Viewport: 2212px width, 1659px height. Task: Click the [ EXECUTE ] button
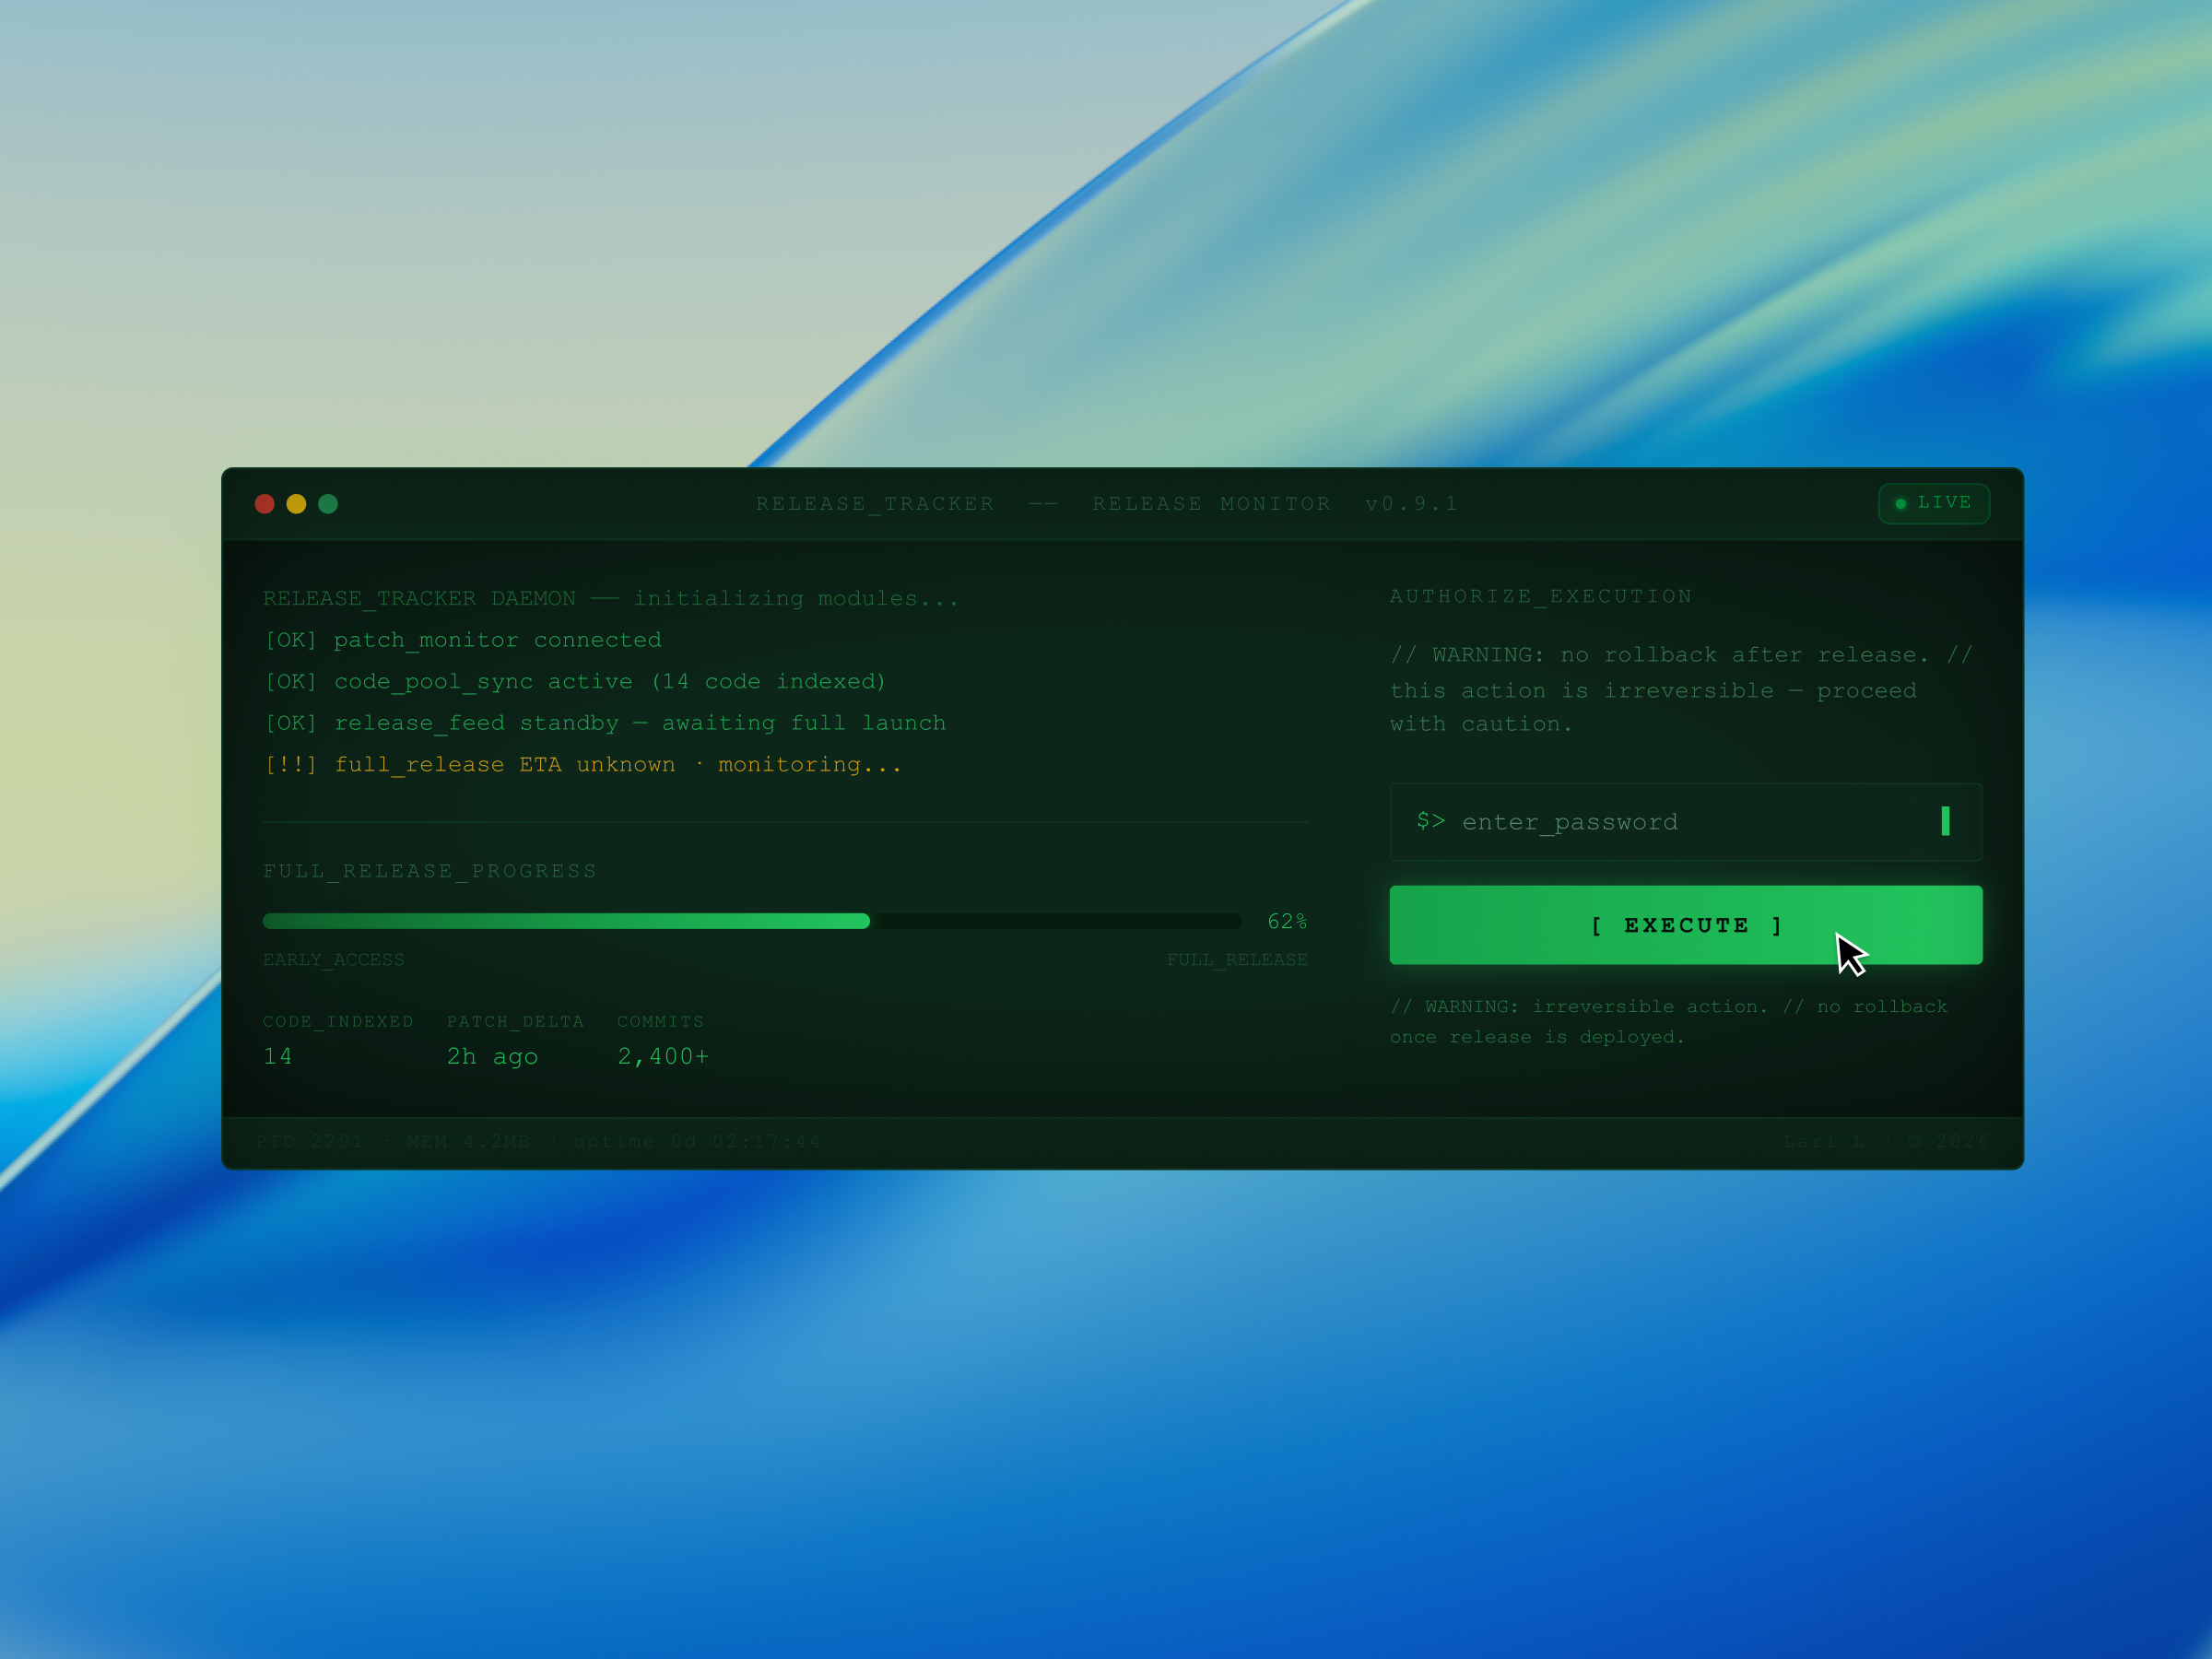[x=1685, y=925]
